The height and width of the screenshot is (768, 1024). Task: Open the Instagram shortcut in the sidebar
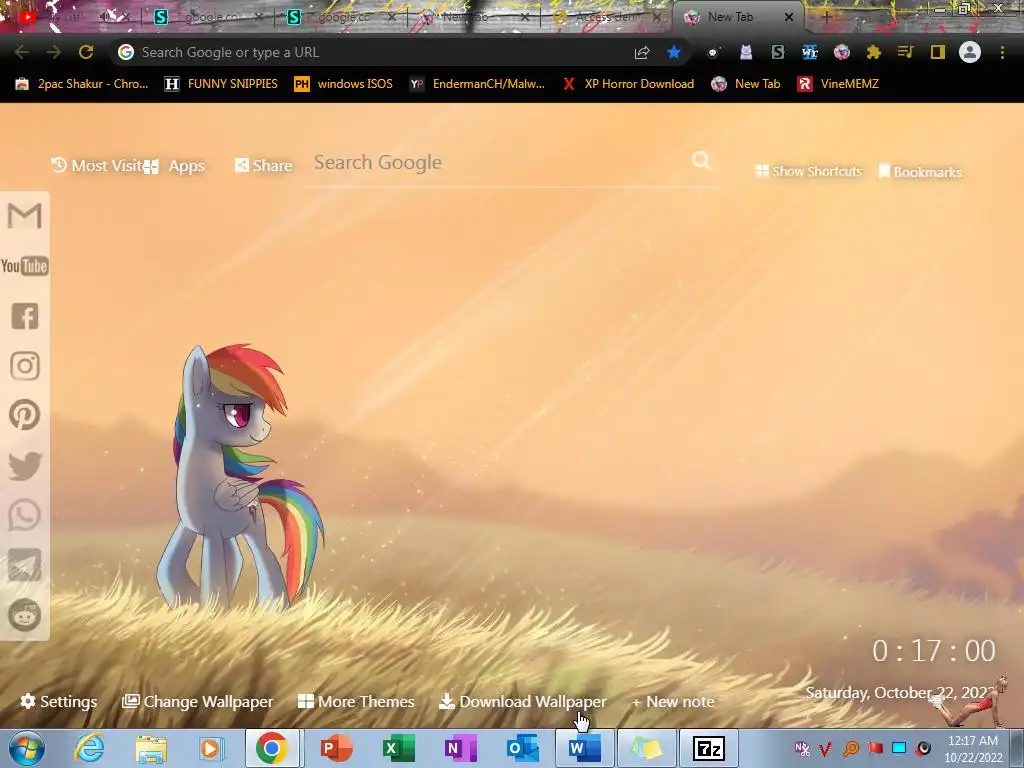click(x=25, y=366)
